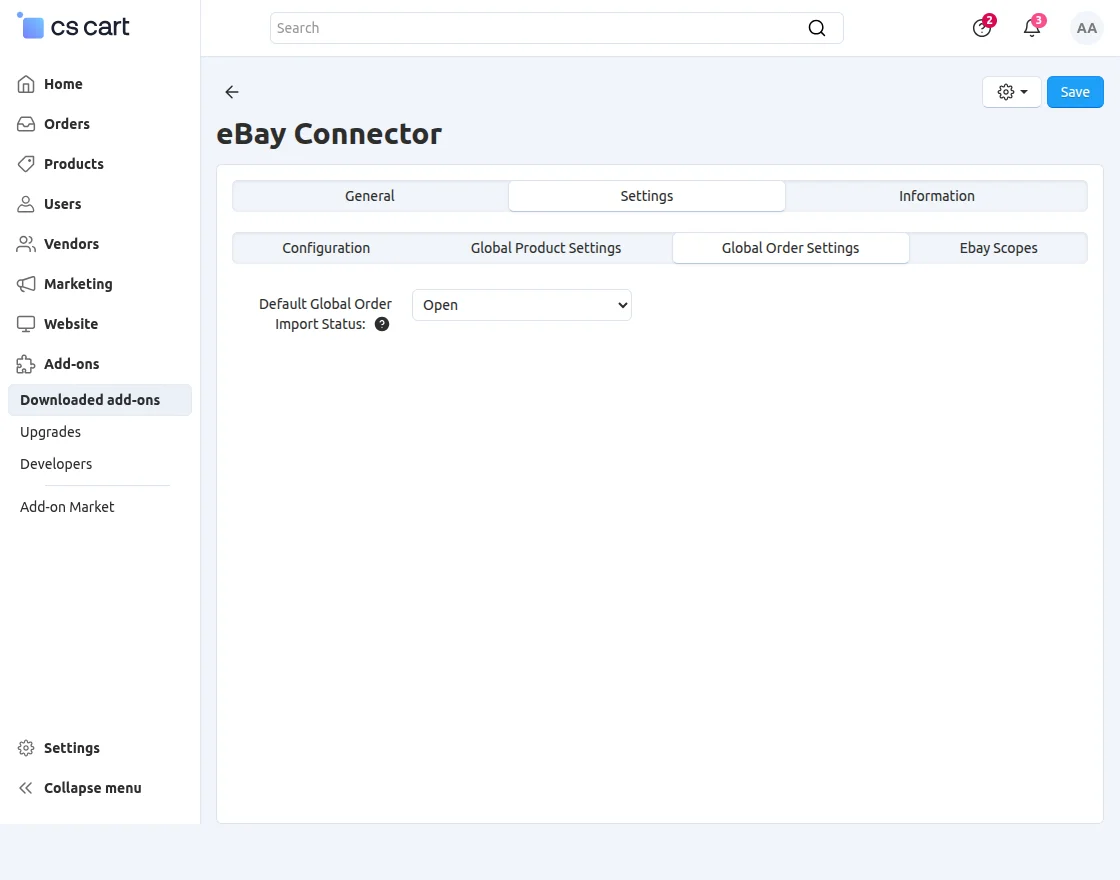Click the CS-Cart logo
This screenshot has width=1120, height=880.
click(73, 27)
